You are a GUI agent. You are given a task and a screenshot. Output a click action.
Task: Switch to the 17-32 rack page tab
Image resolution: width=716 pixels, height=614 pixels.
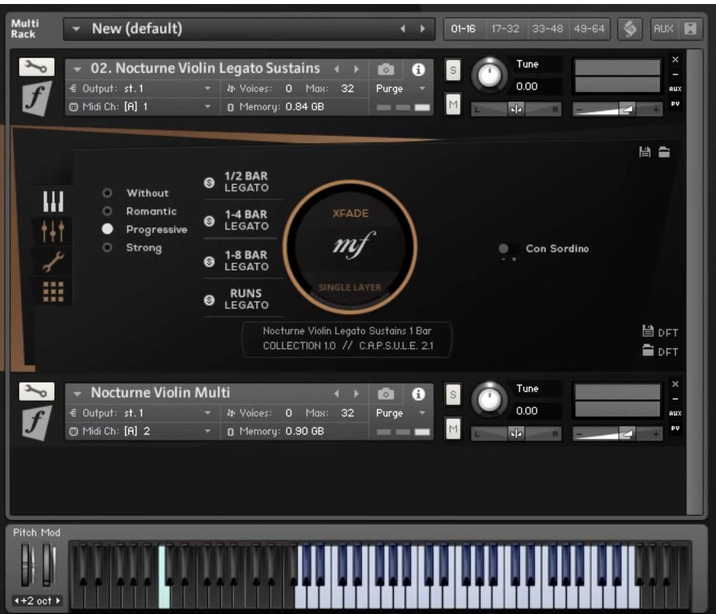(507, 28)
